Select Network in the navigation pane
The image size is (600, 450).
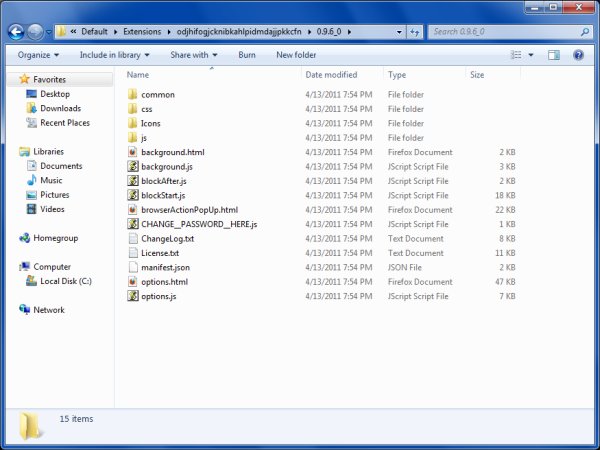point(49,310)
